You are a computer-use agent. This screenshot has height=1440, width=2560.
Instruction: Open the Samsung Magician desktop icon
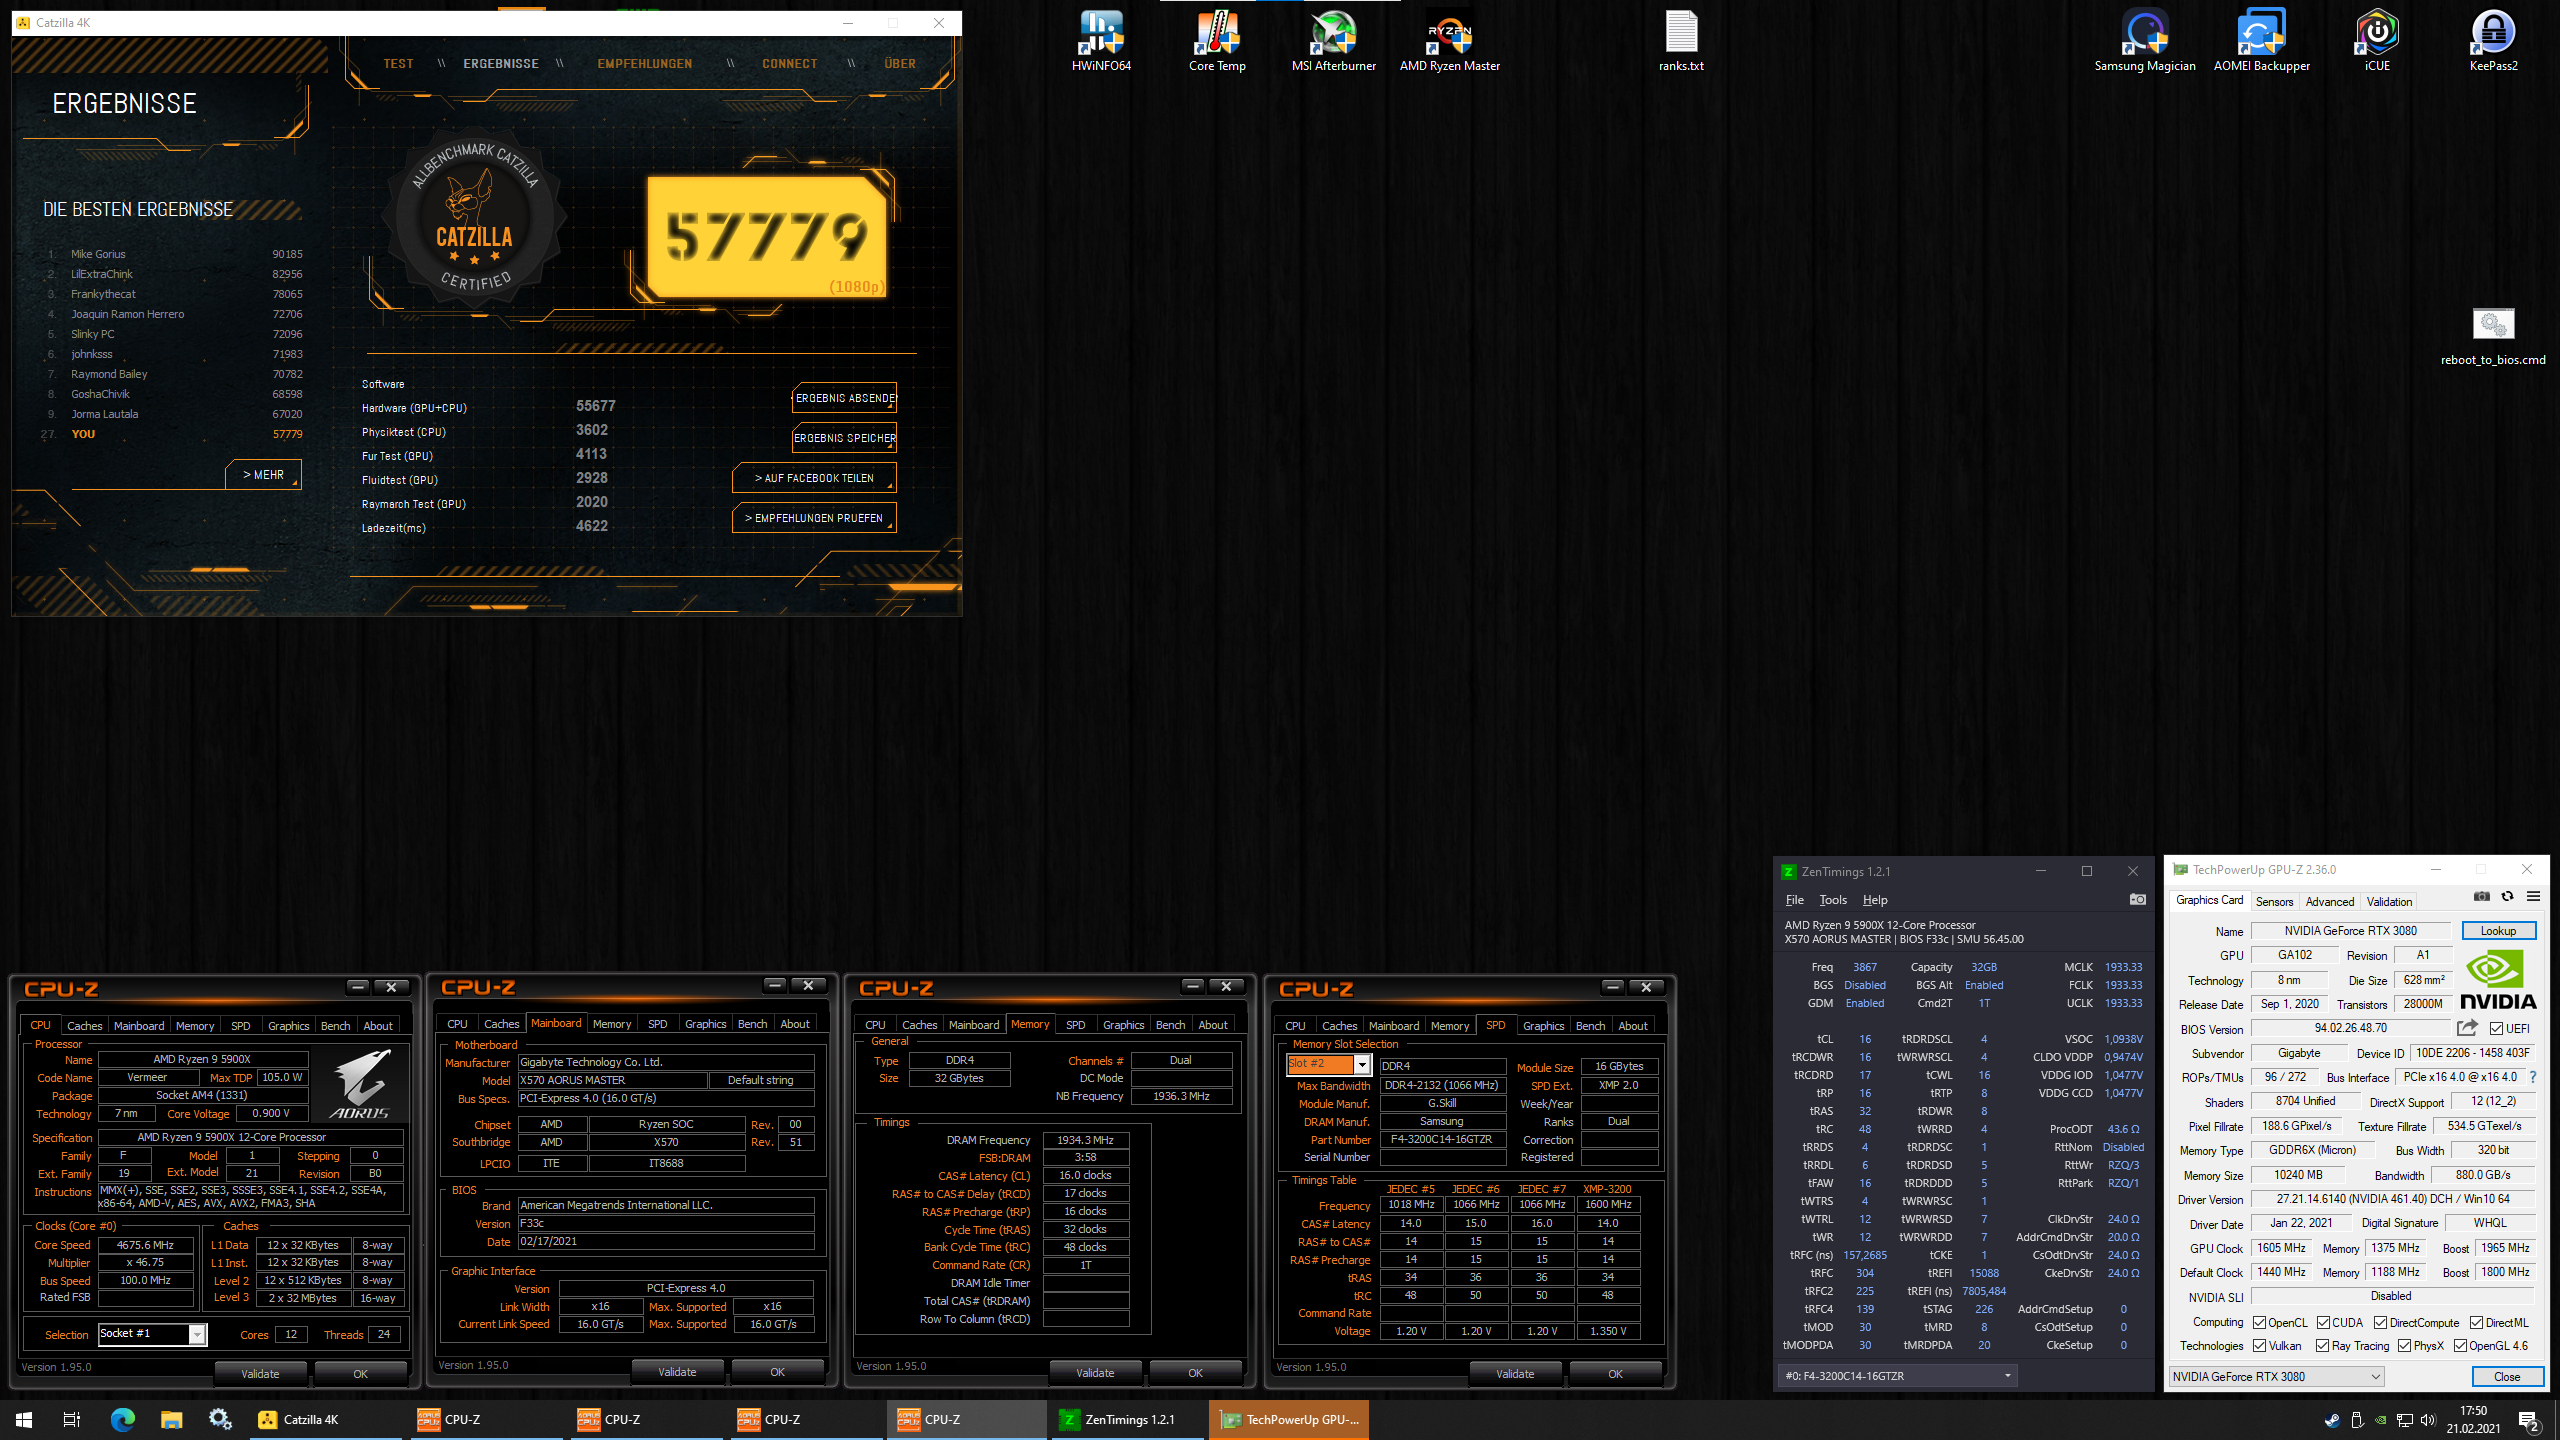pos(2145,42)
